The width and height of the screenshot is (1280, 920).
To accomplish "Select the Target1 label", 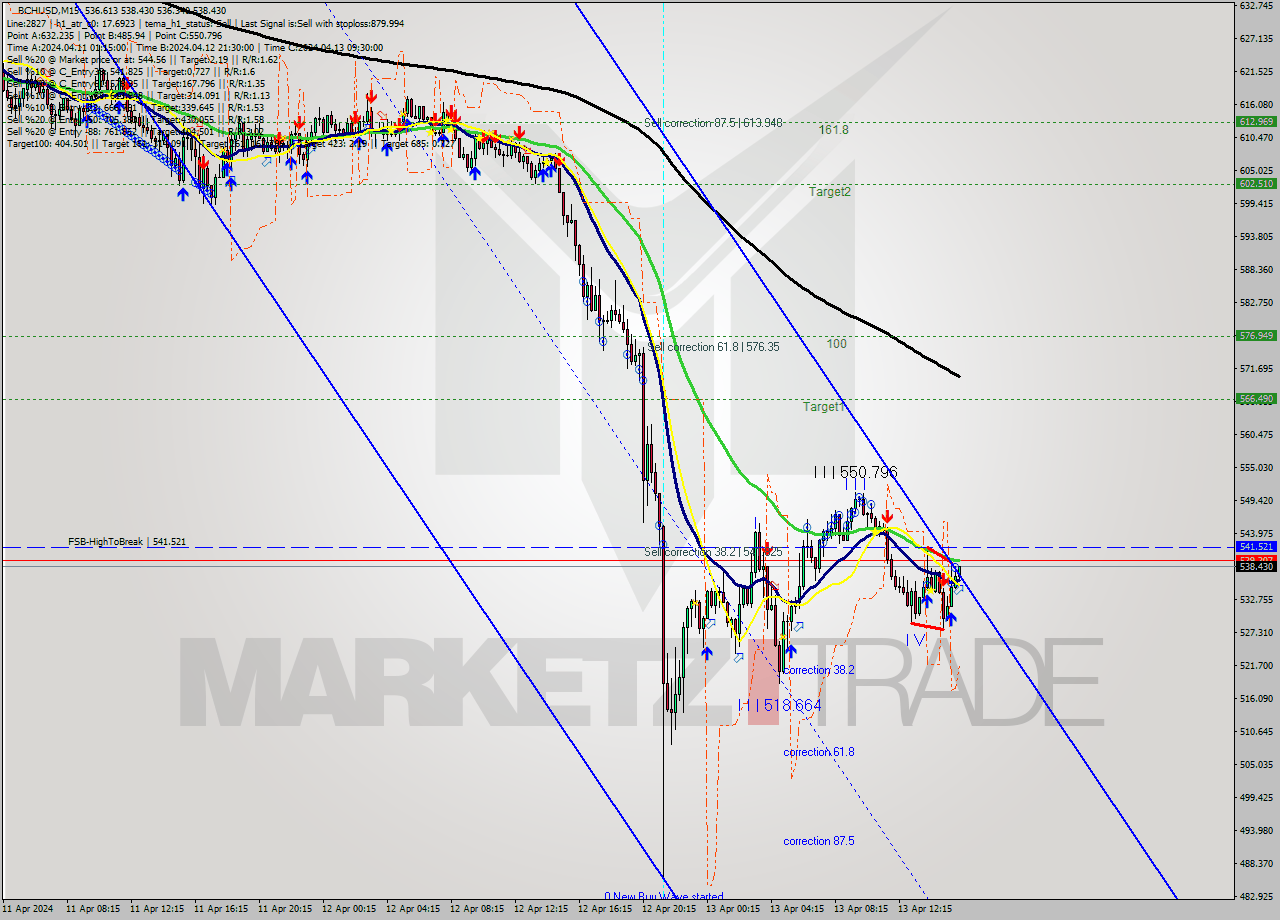I will pos(824,407).
